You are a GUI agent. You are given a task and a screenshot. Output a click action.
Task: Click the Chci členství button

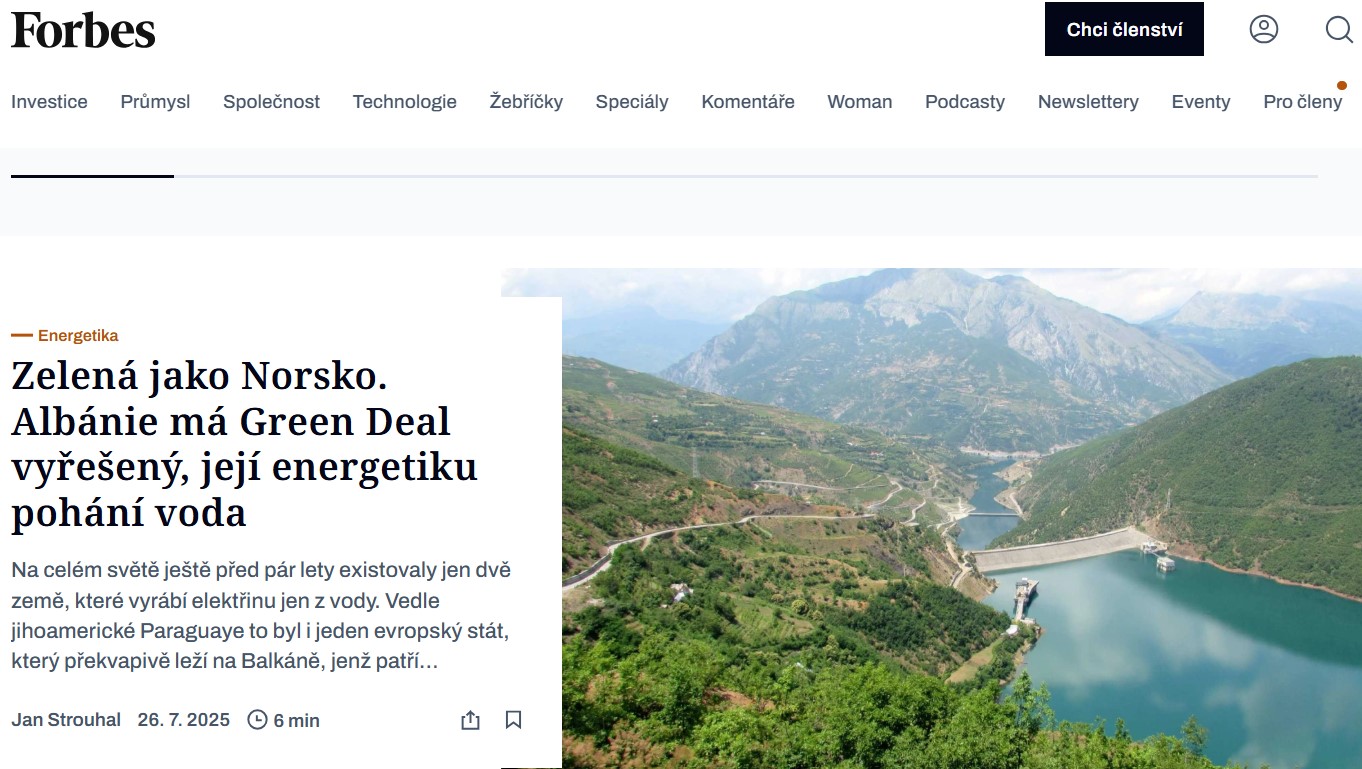pyautogui.click(x=1124, y=29)
